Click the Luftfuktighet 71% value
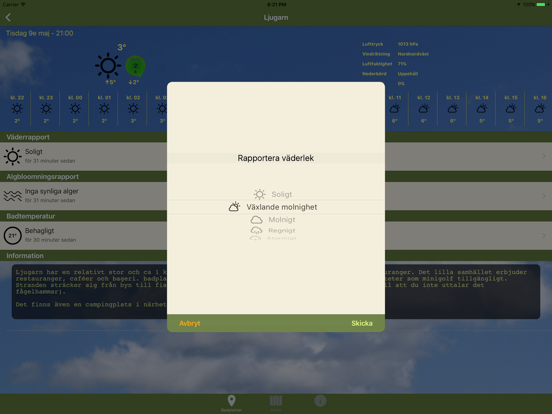Viewport: 552px width, 414px height. click(x=402, y=64)
